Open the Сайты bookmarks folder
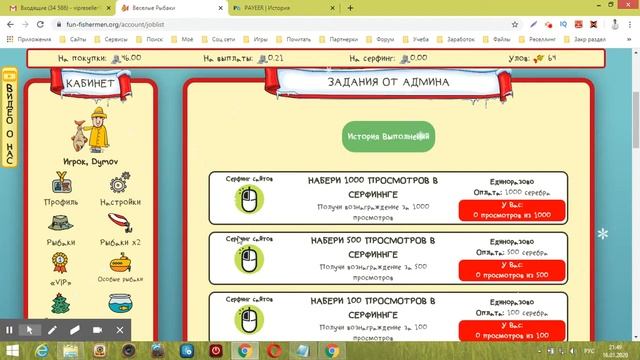The width and height of the screenshot is (640, 360). tap(73, 39)
